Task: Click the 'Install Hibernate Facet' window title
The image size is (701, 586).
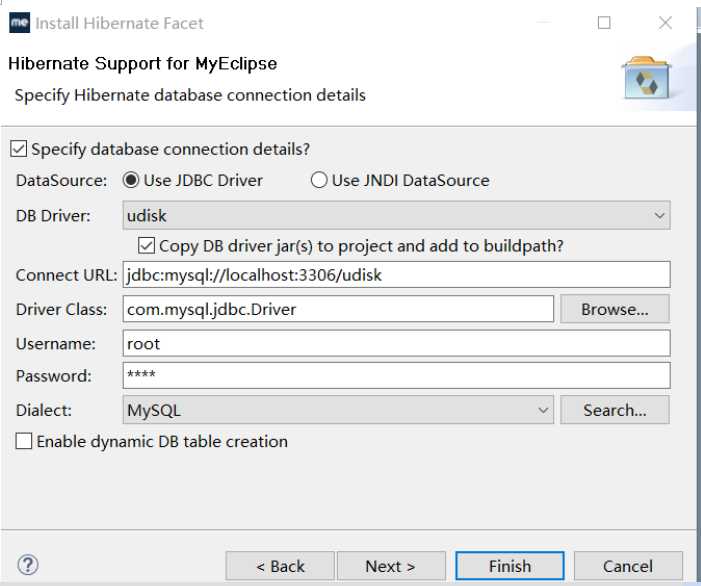Action: click(119, 23)
